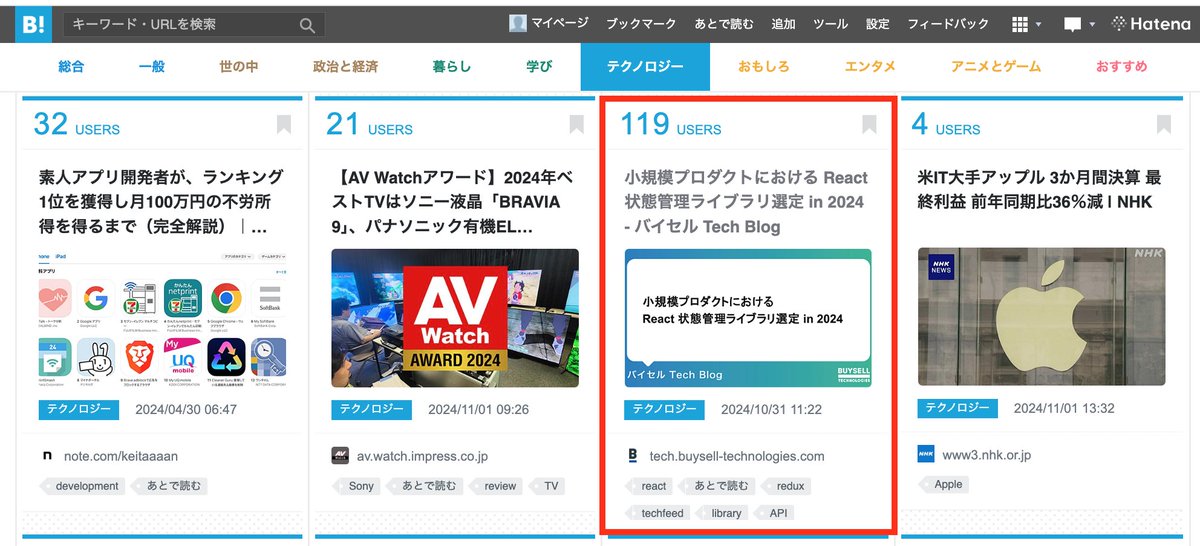Image resolution: width=1200 pixels, height=546 pixels.
Task: Open あとで読む in the top bar
Action: [724, 23]
